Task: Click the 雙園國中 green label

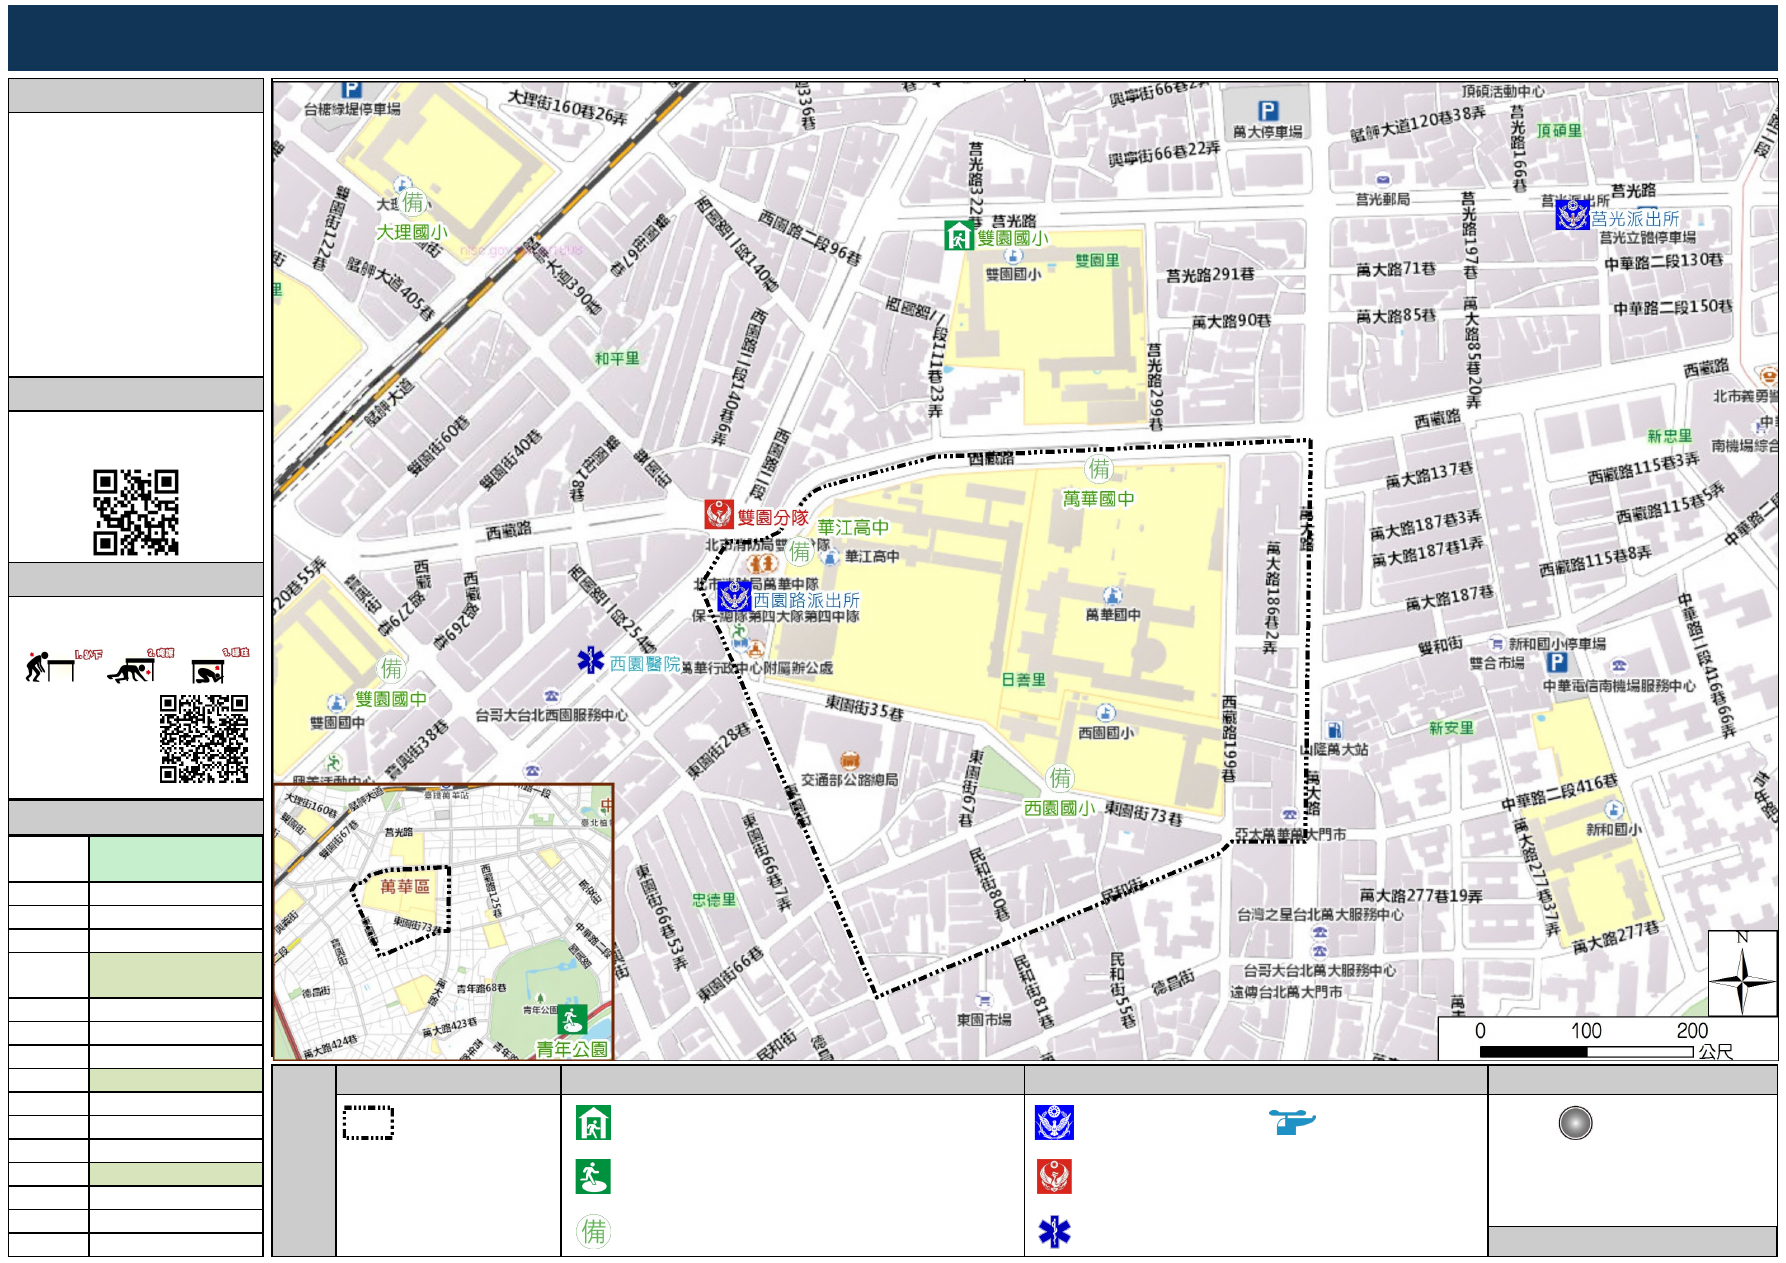Action: click(391, 699)
